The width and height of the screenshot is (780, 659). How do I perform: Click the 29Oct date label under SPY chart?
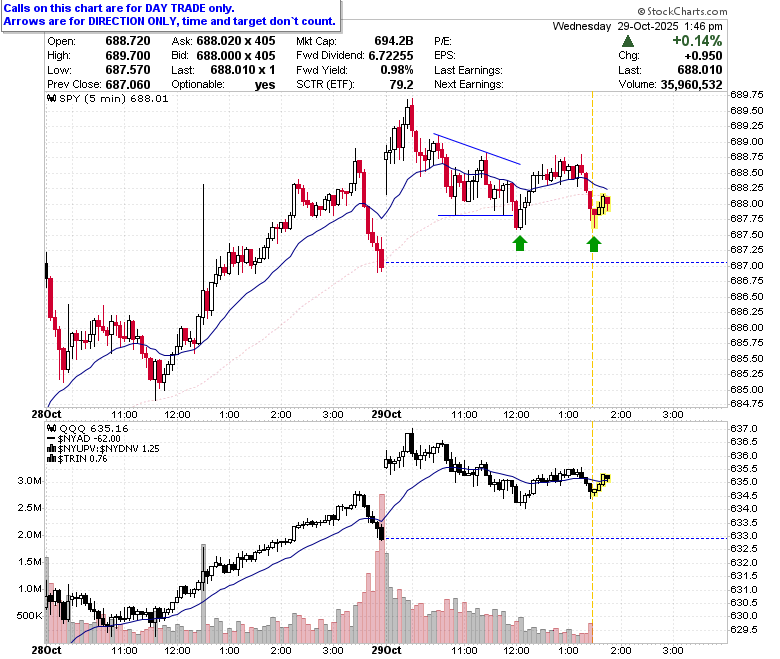tap(387, 414)
